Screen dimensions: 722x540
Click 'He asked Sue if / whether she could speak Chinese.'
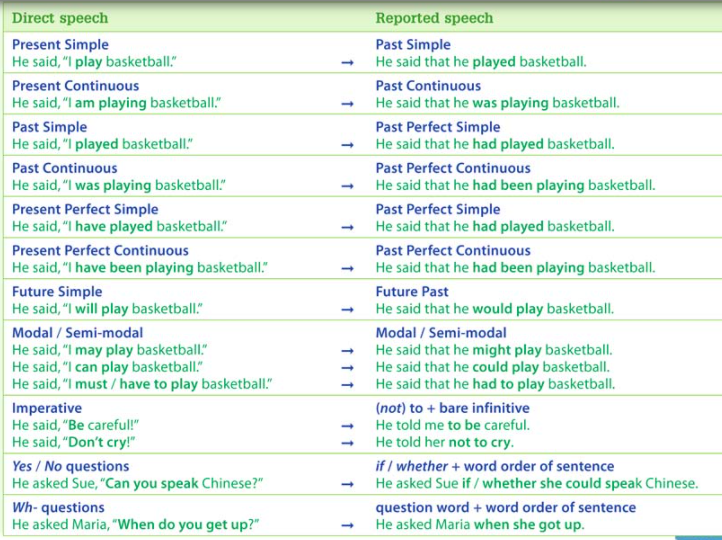click(x=537, y=483)
